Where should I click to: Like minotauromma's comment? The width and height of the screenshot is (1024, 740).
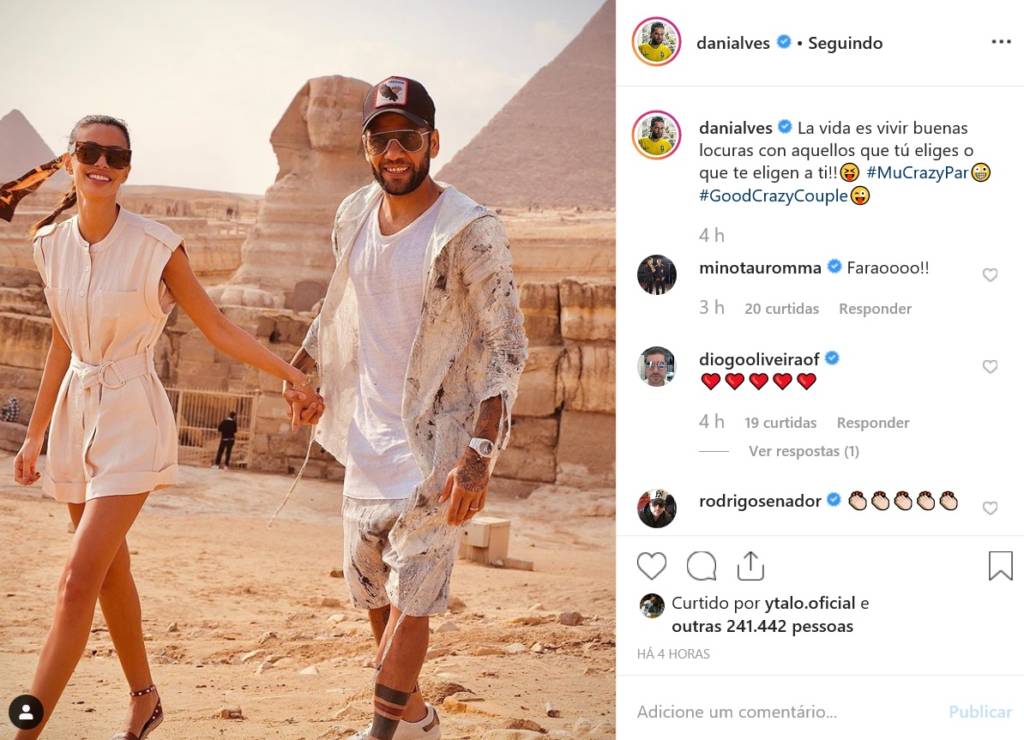(x=990, y=275)
